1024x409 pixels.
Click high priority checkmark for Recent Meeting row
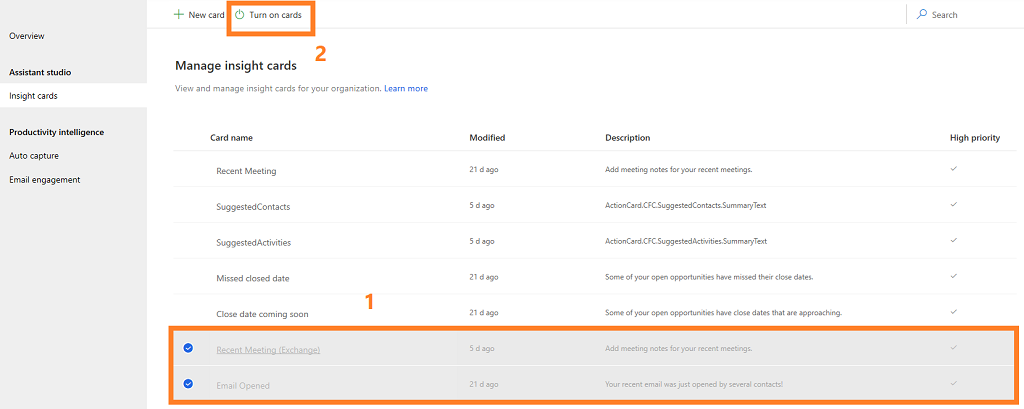click(954, 169)
